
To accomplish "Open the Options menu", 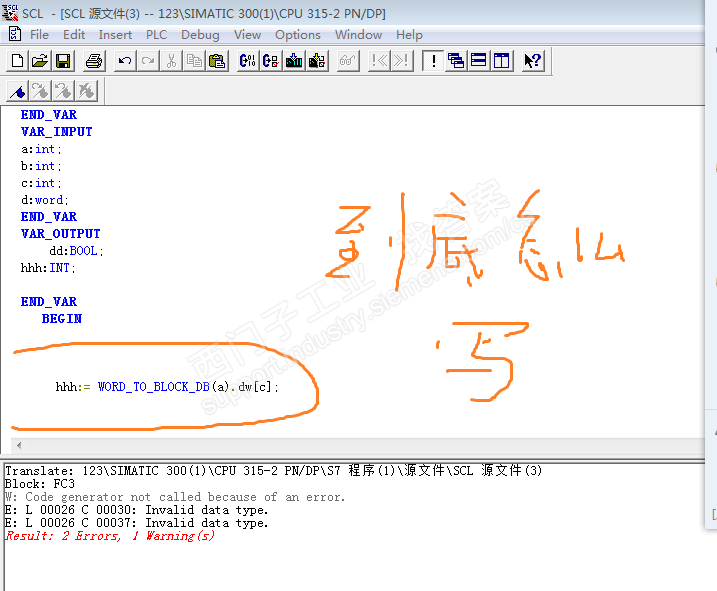I will click(298, 35).
